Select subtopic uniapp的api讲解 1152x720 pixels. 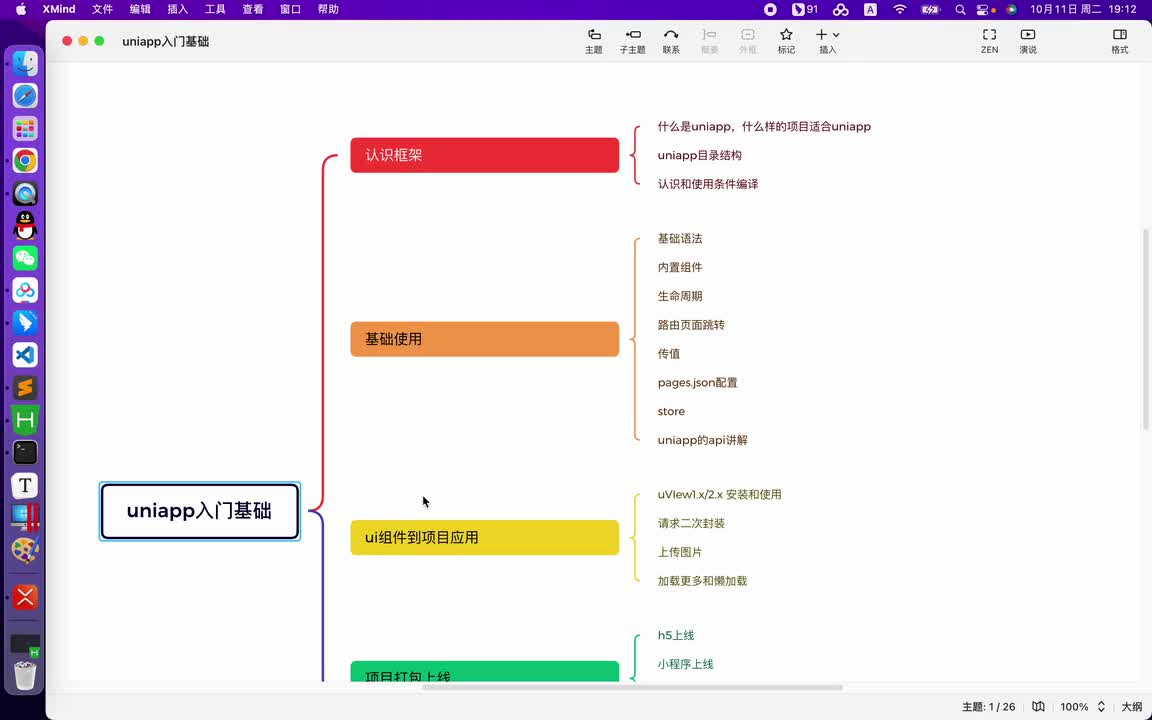(x=702, y=440)
